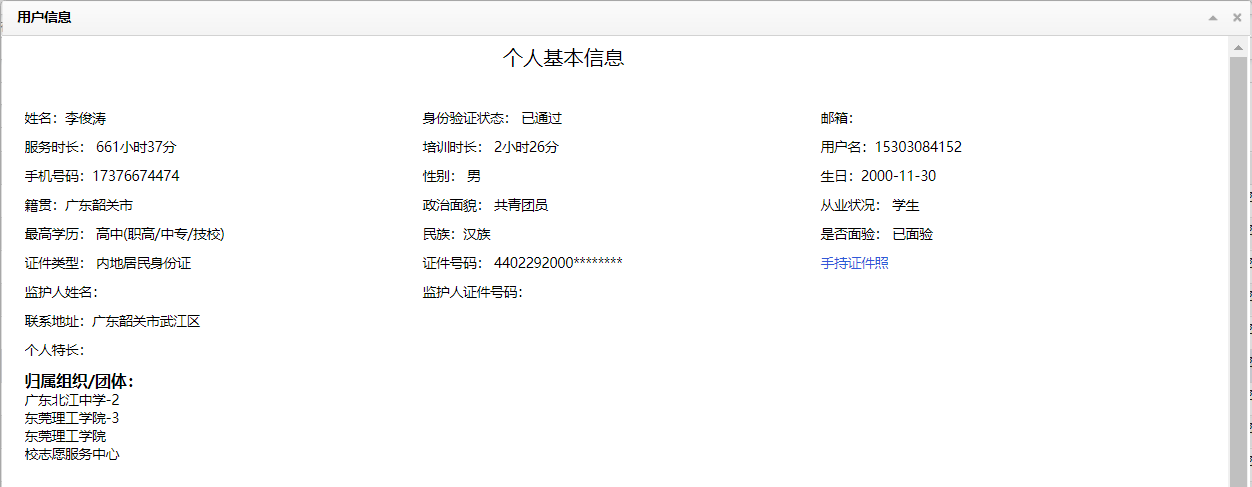Select the phone number 17376674474
The image size is (1252, 487).
point(135,176)
